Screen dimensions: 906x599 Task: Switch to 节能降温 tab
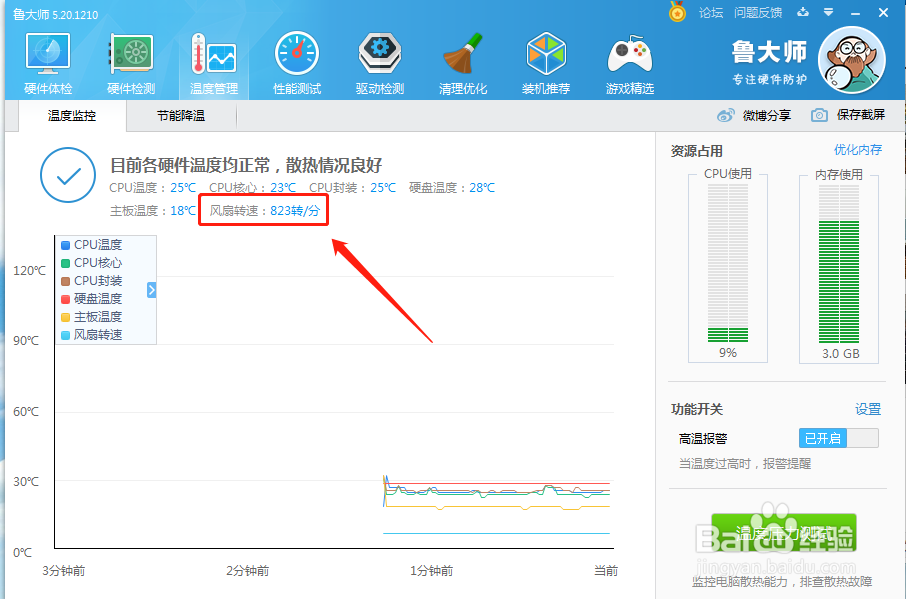pyautogui.click(x=181, y=116)
